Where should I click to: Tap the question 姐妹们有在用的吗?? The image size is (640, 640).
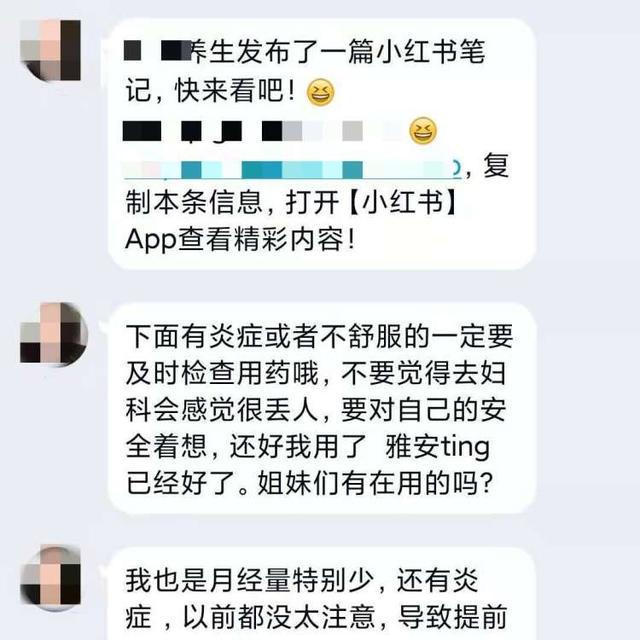point(375,483)
